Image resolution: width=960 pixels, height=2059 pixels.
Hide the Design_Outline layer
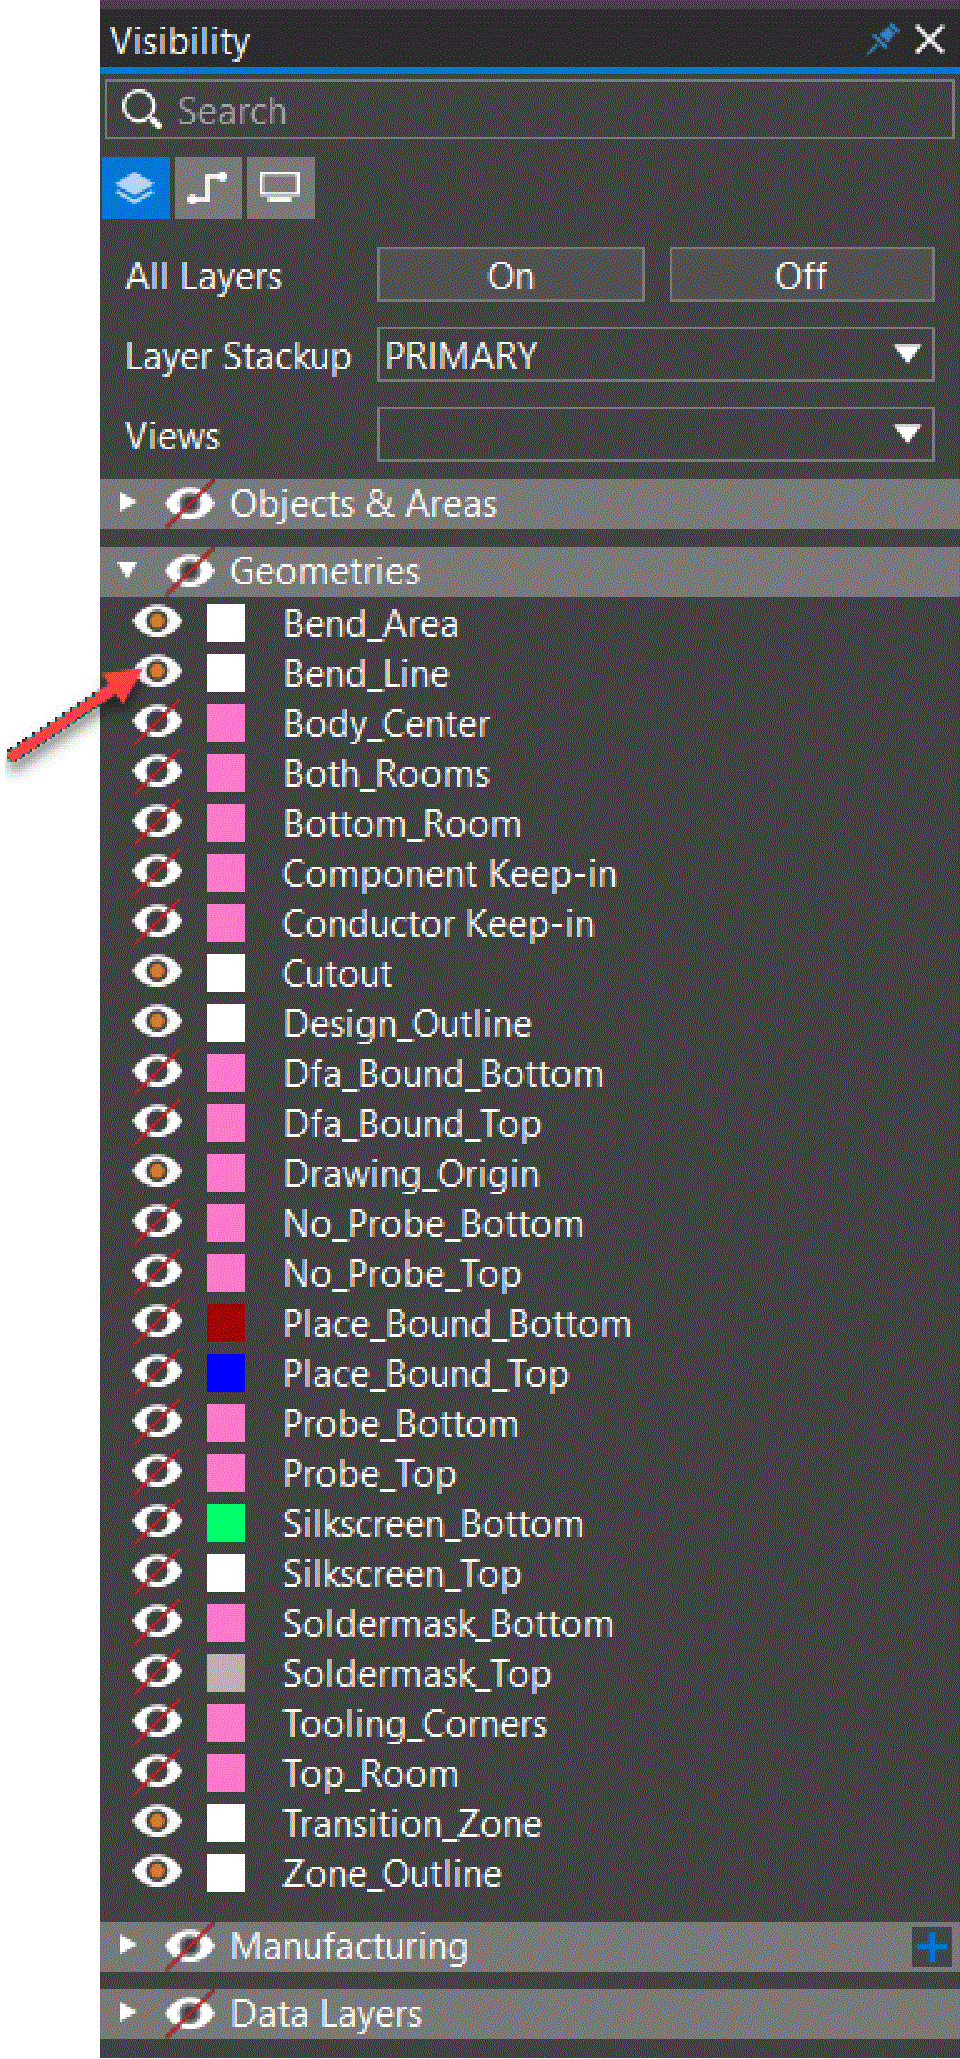pyautogui.click(x=157, y=1022)
